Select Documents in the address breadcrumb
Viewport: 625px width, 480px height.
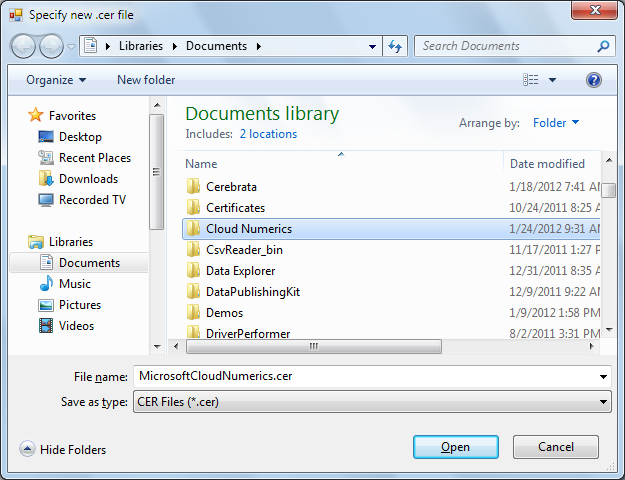pyautogui.click(x=216, y=46)
